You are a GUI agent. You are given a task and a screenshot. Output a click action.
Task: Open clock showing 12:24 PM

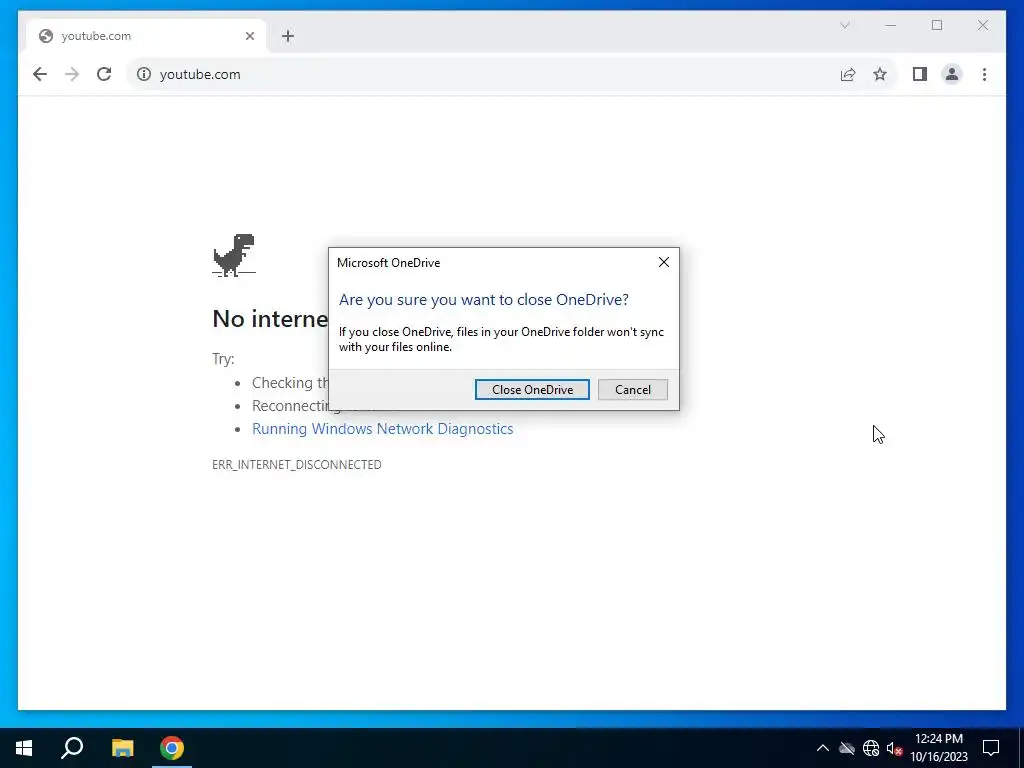pos(939,748)
